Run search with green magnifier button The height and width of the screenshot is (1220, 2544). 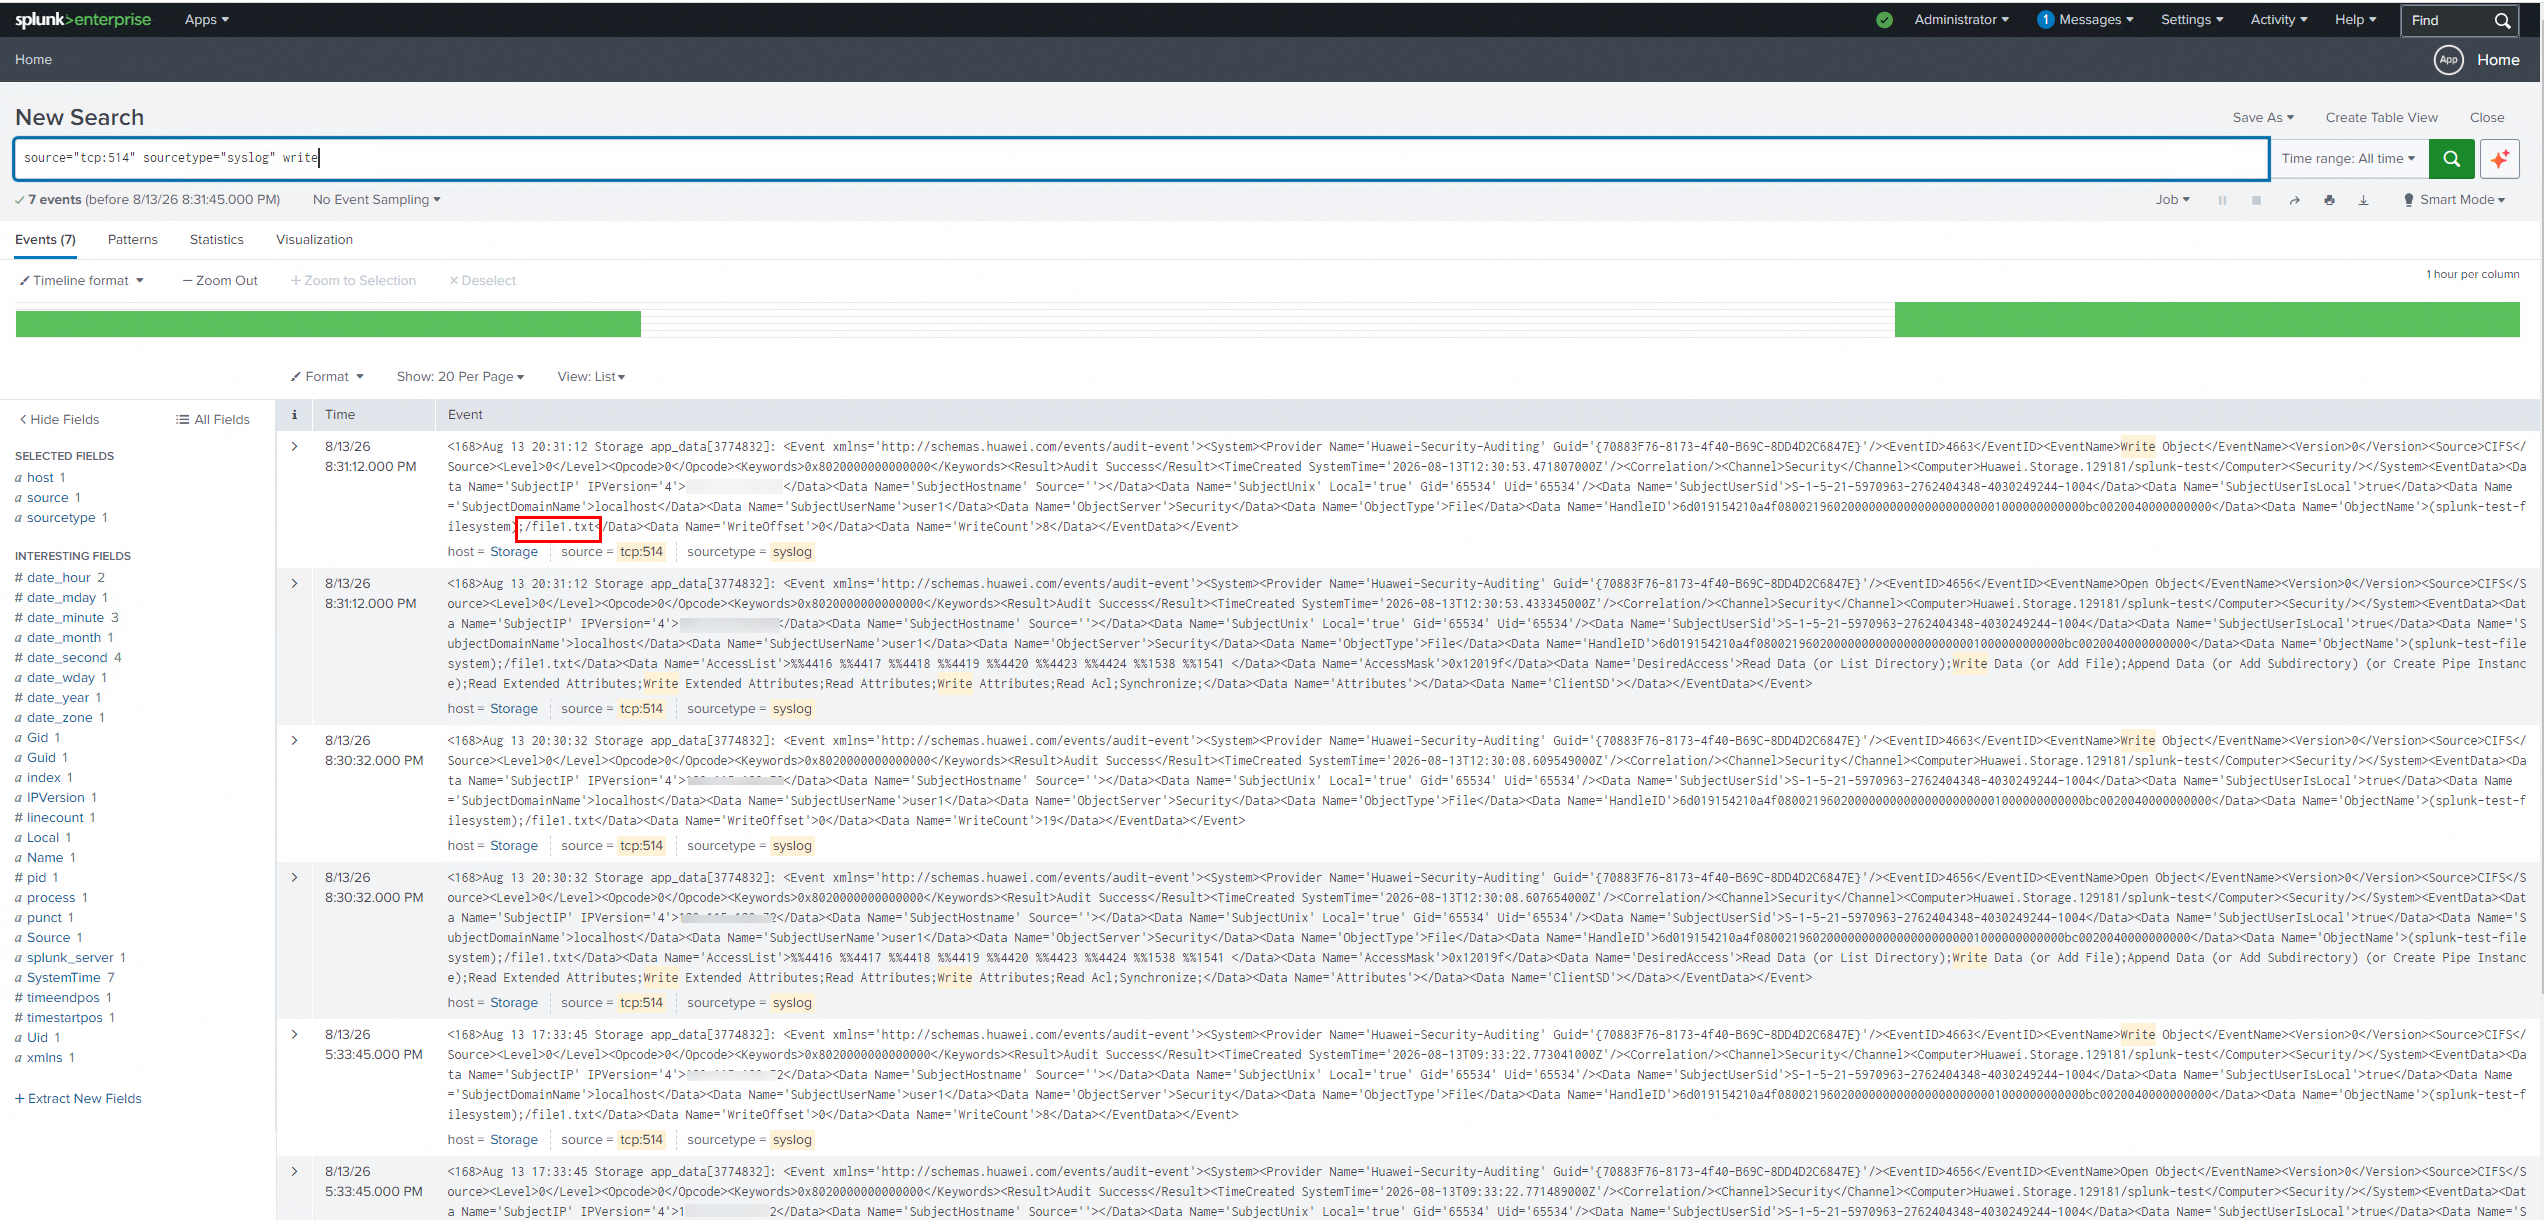click(2451, 159)
